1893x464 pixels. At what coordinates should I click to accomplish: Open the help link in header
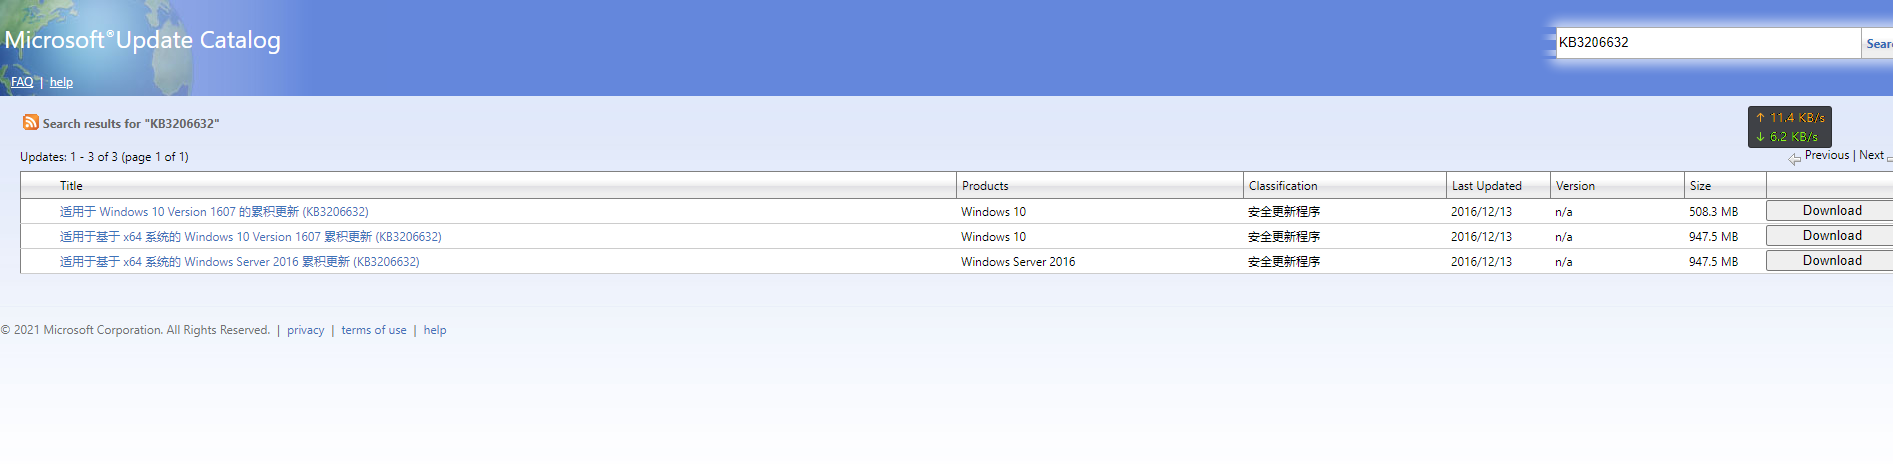(61, 82)
